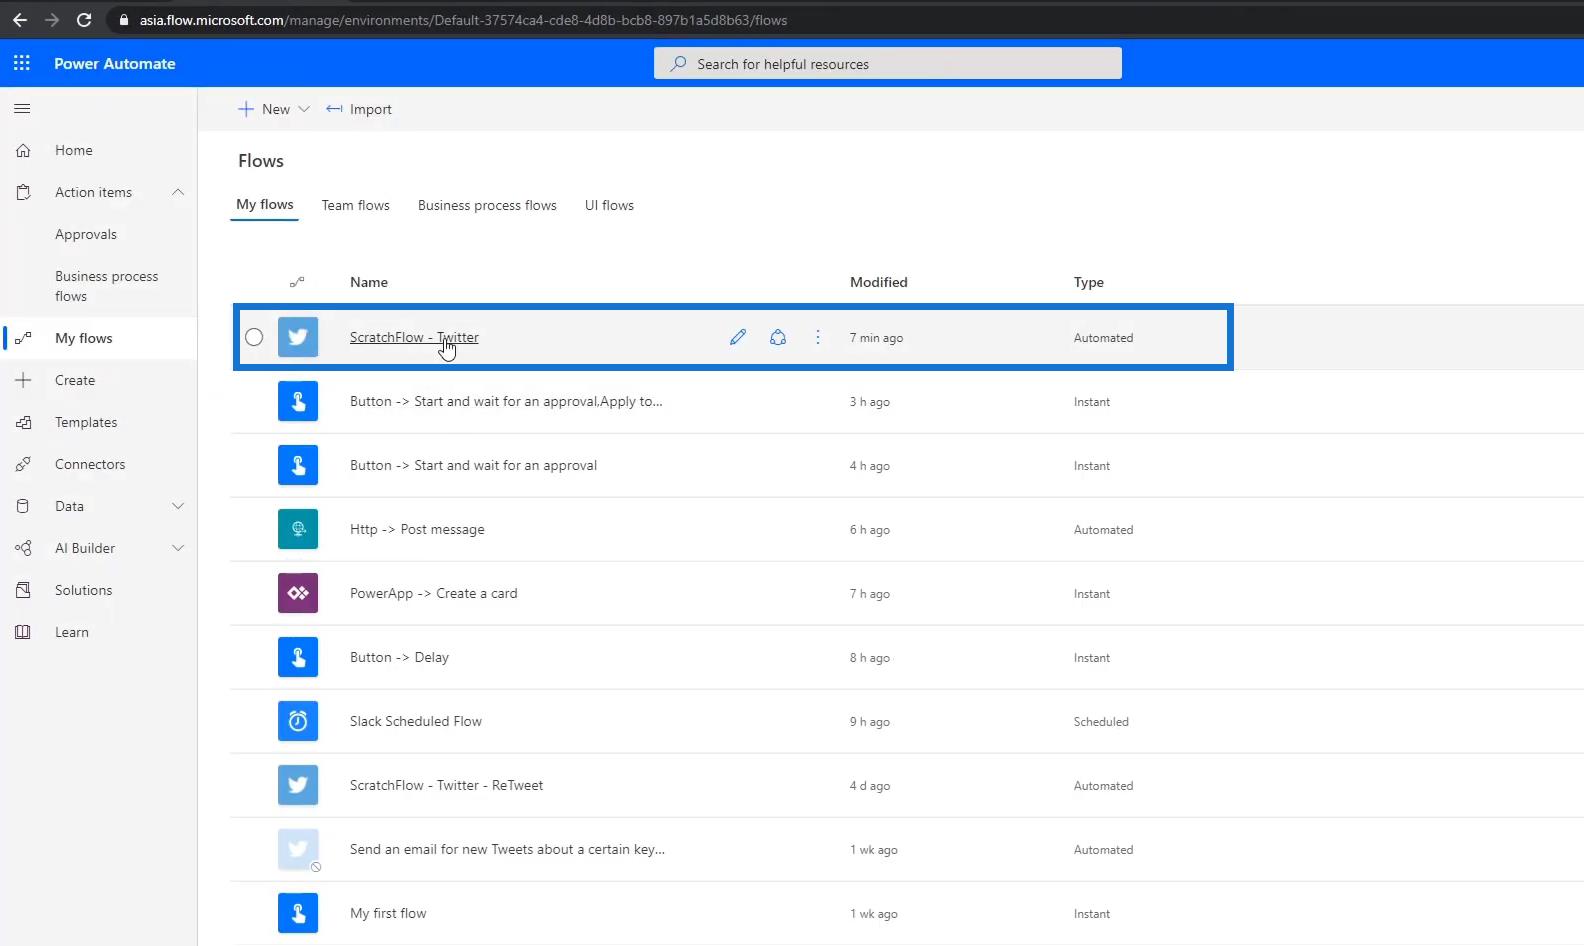The image size is (1584, 946).
Task: Expand the Data section chevron
Action: click(x=178, y=506)
